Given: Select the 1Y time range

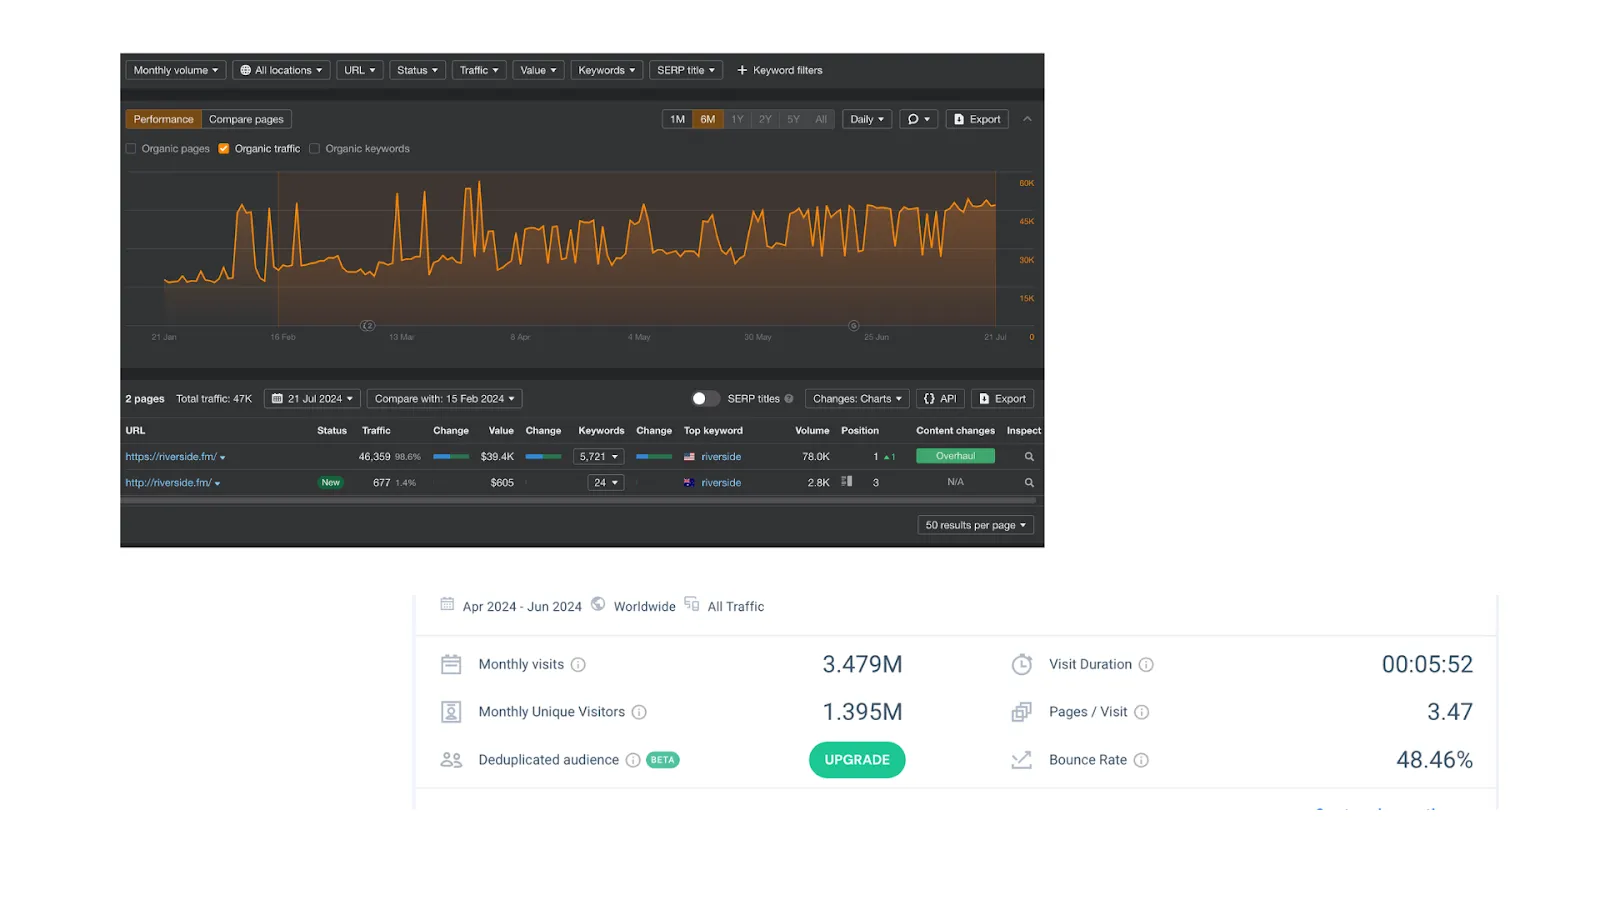Looking at the screenshot, I should point(737,119).
